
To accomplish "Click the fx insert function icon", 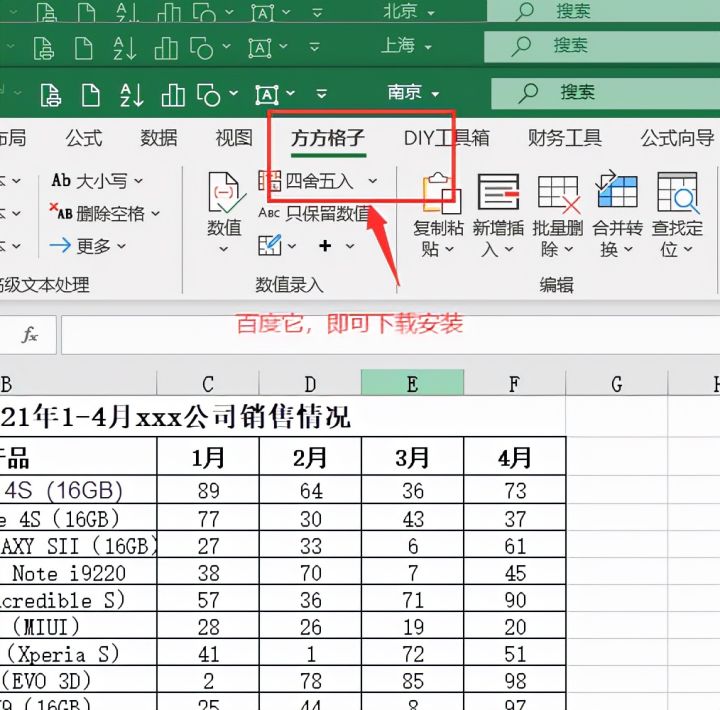I will (30, 335).
